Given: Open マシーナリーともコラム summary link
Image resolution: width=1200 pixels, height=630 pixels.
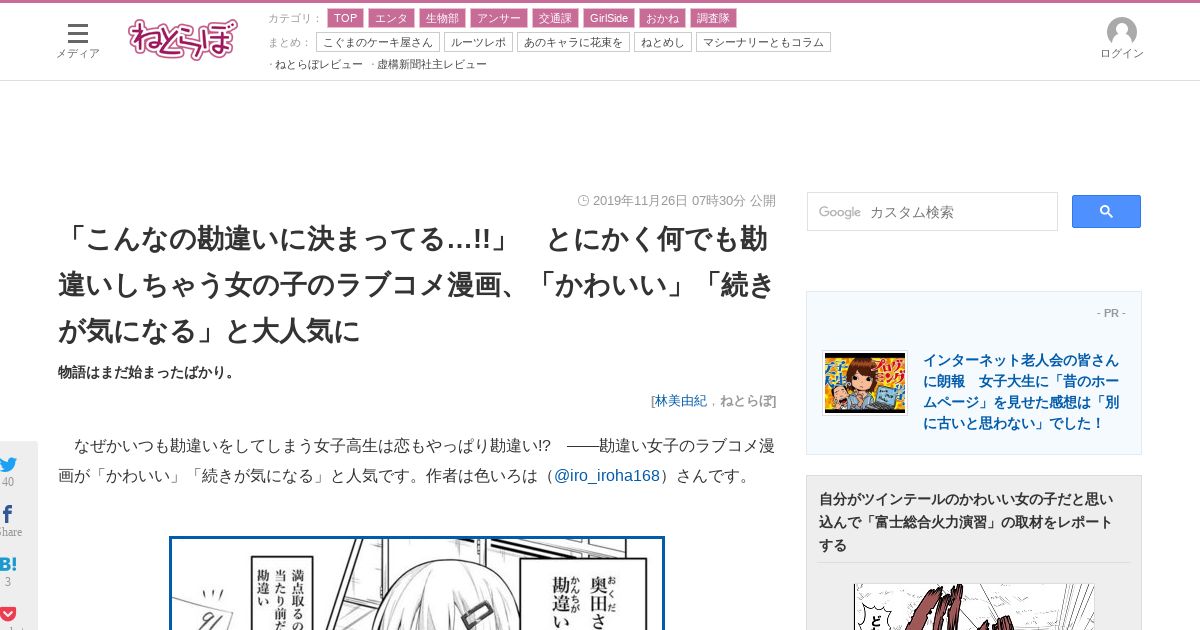Looking at the screenshot, I should click(x=763, y=42).
